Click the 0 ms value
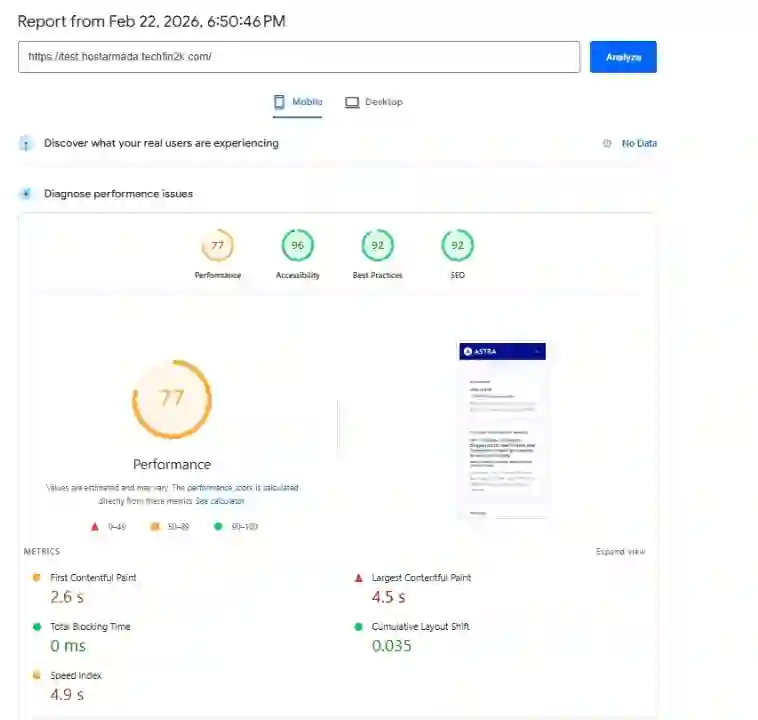The image size is (758, 720). pos(68,646)
